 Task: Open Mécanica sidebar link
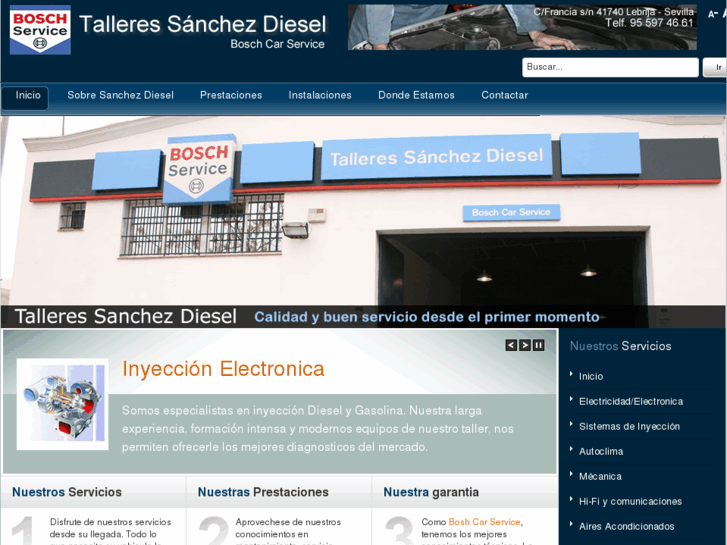tap(600, 477)
